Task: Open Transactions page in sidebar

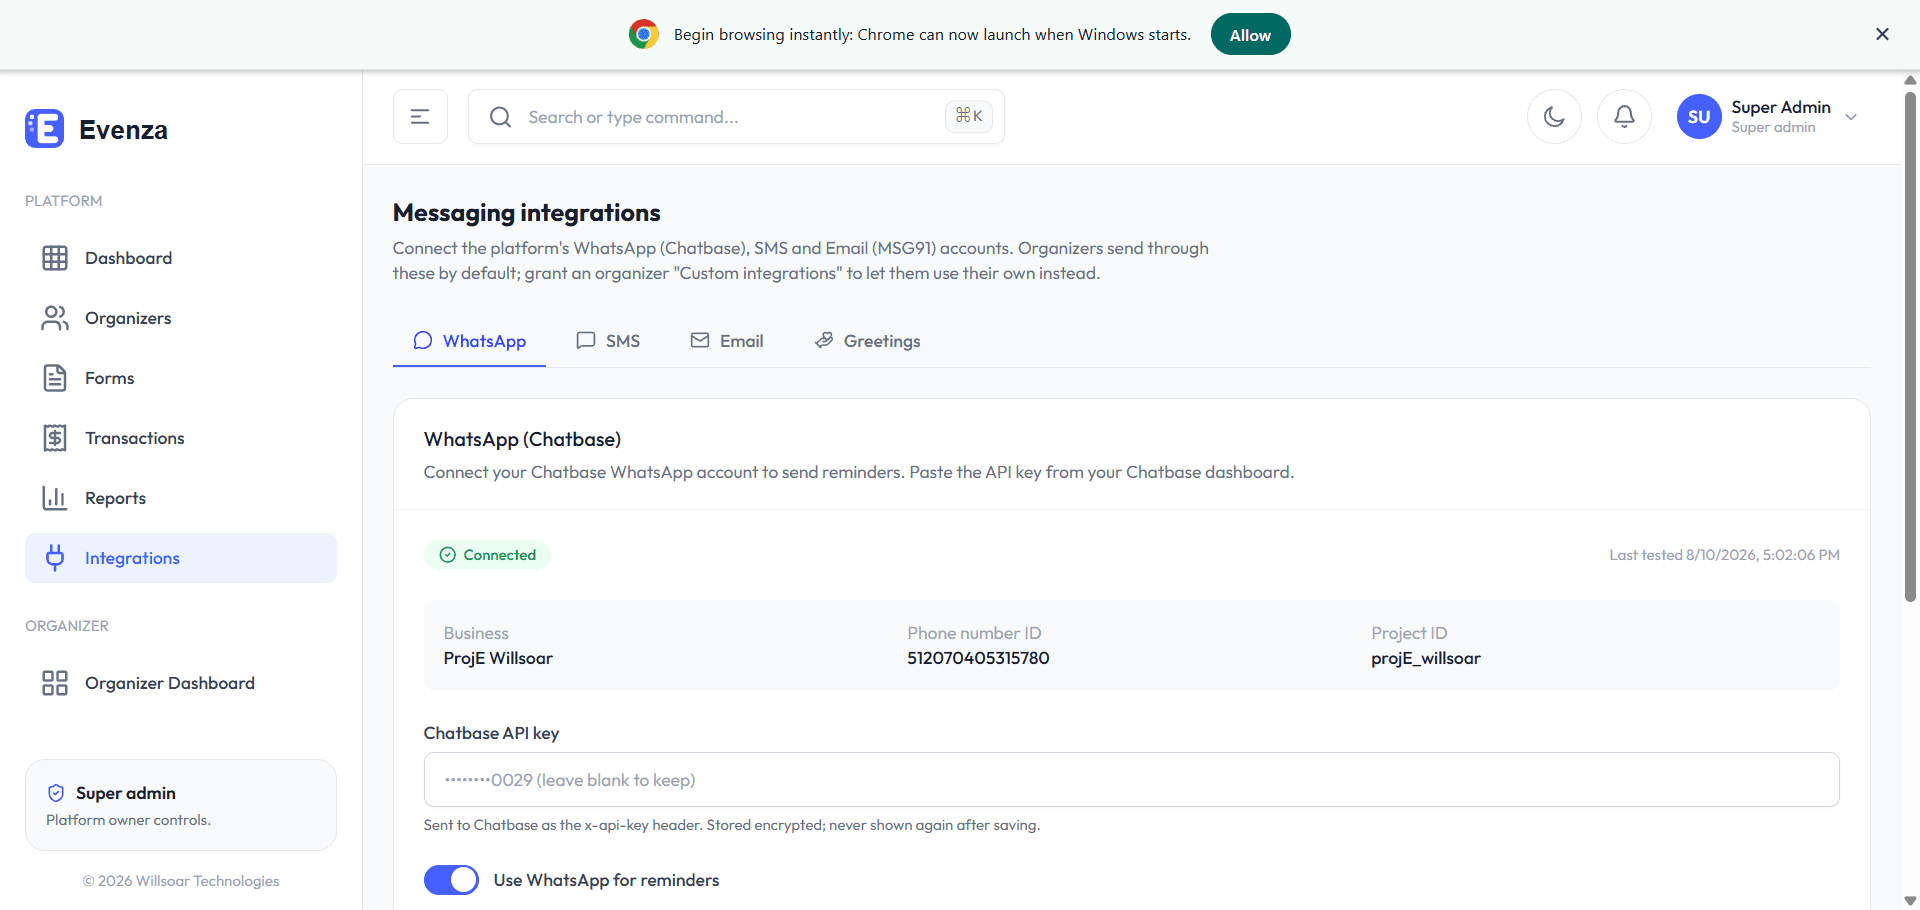Action: (181, 438)
